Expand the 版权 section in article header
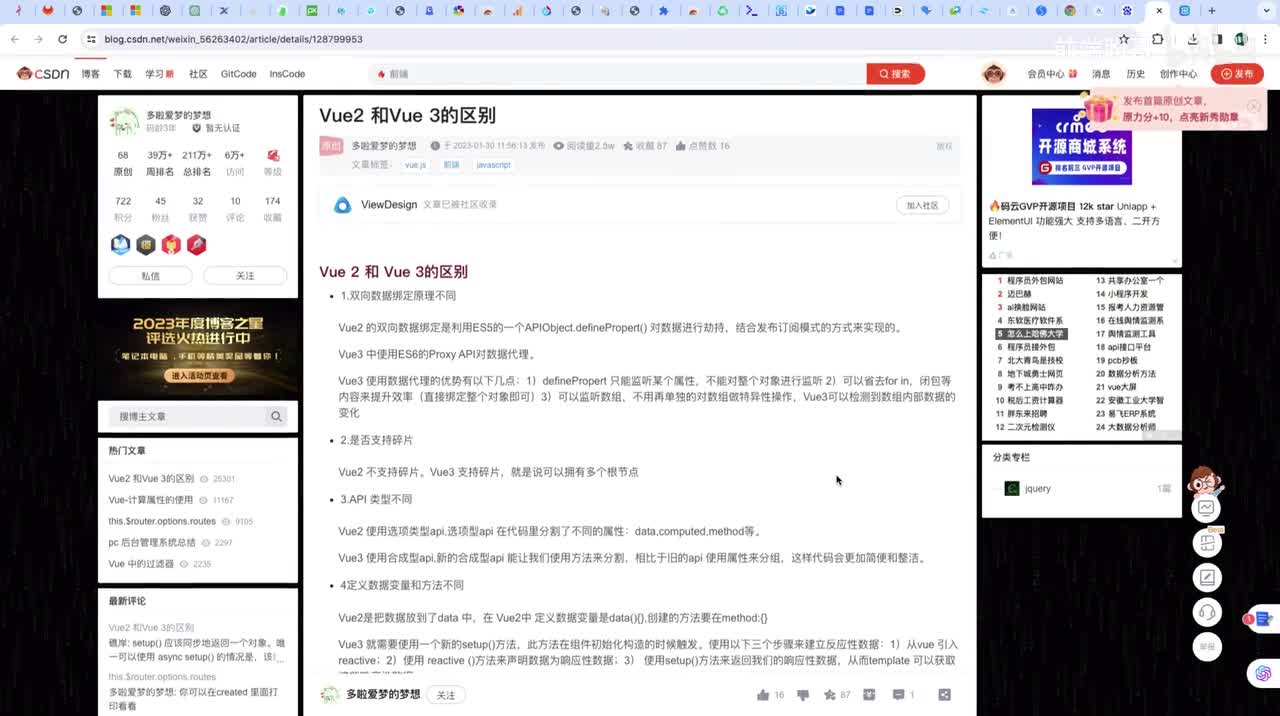Image resolution: width=1280 pixels, height=716 pixels. pyautogui.click(x=943, y=146)
